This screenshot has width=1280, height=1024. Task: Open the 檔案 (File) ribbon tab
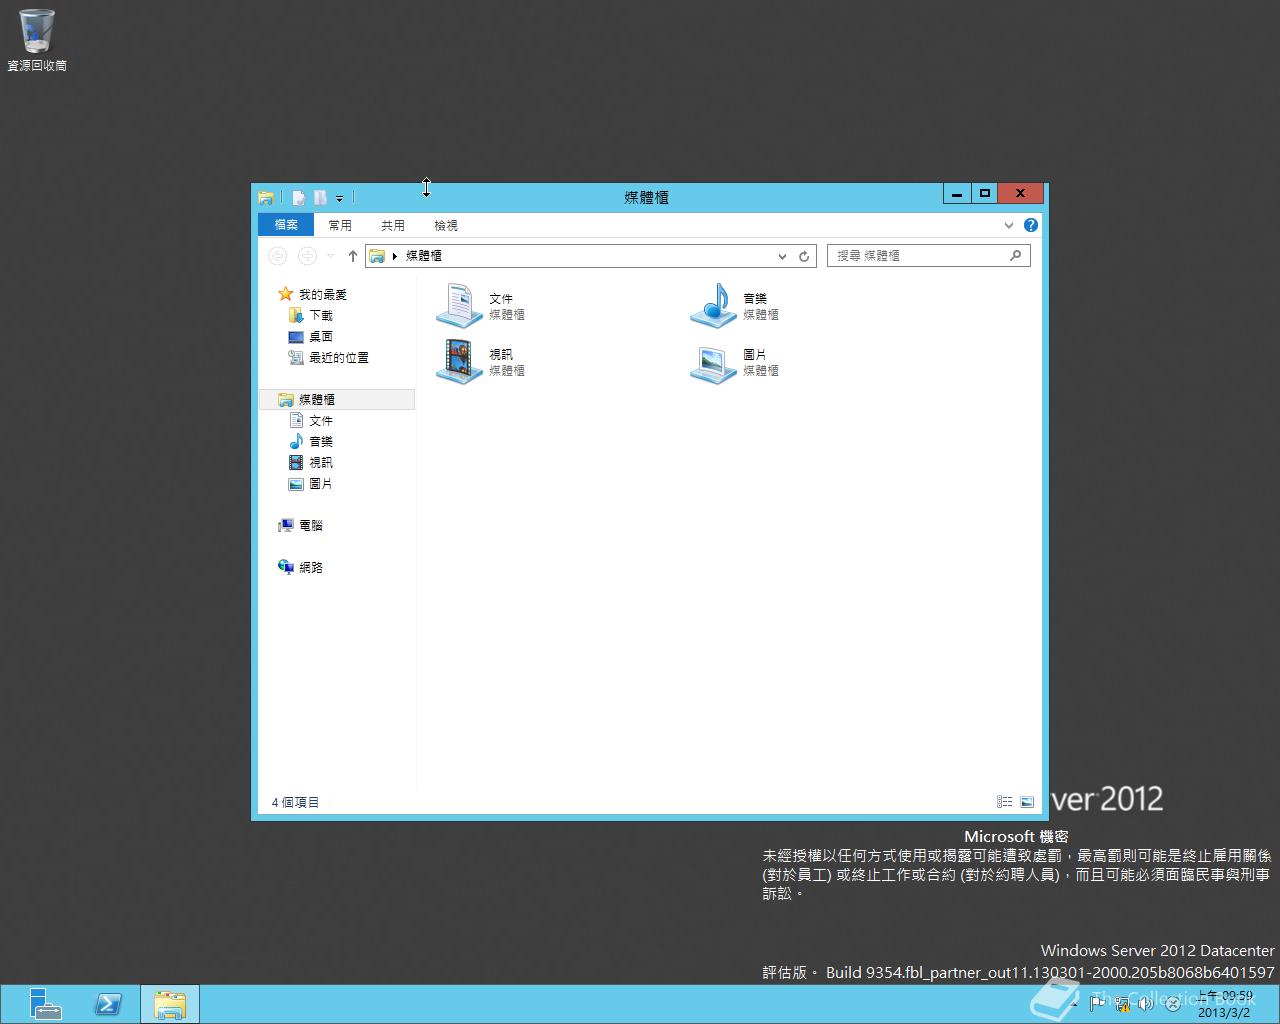[x=286, y=225]
